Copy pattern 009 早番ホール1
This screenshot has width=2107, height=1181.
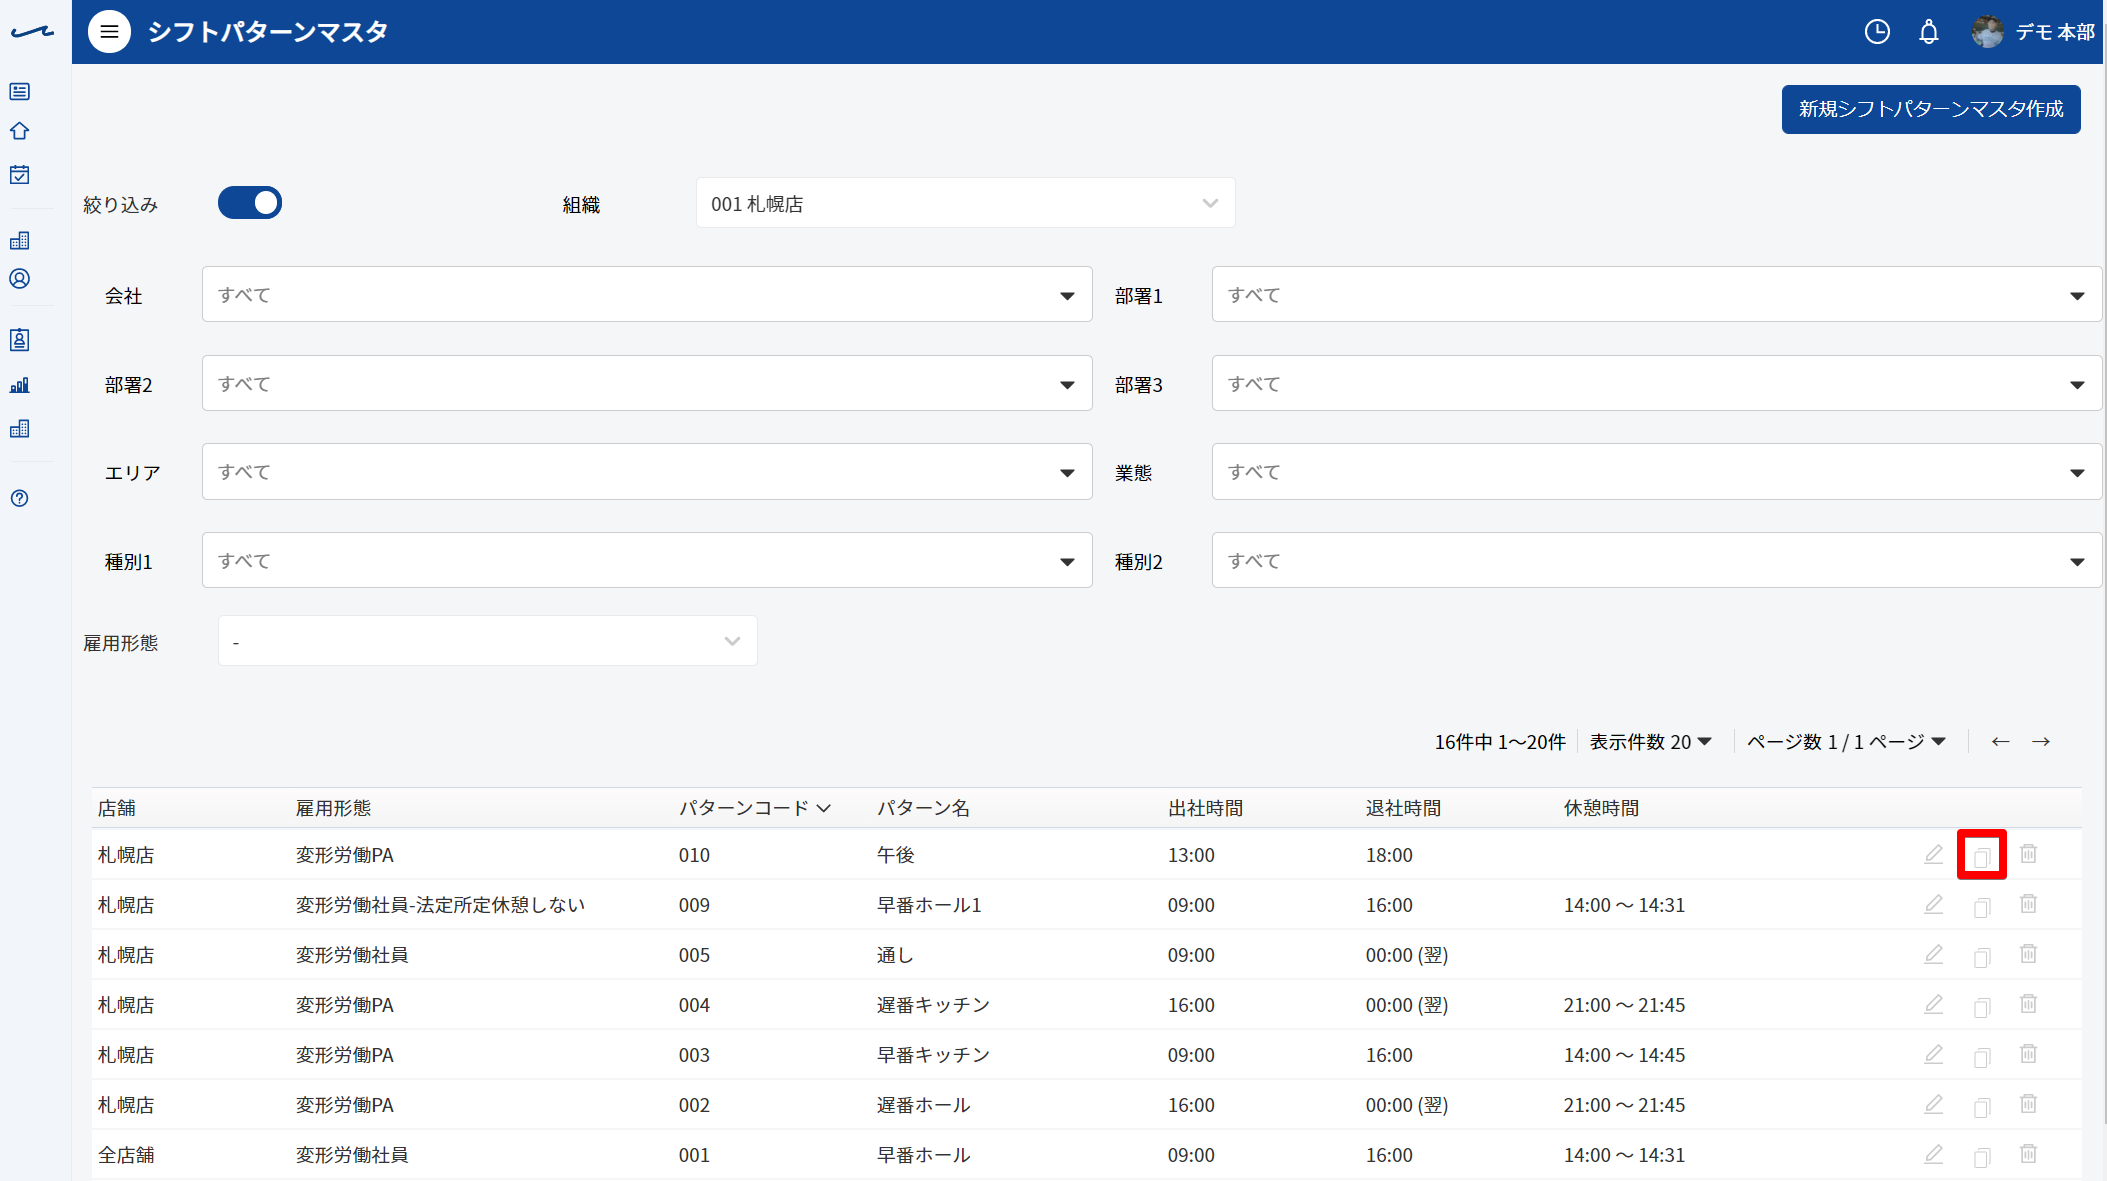coord(1982,906)
